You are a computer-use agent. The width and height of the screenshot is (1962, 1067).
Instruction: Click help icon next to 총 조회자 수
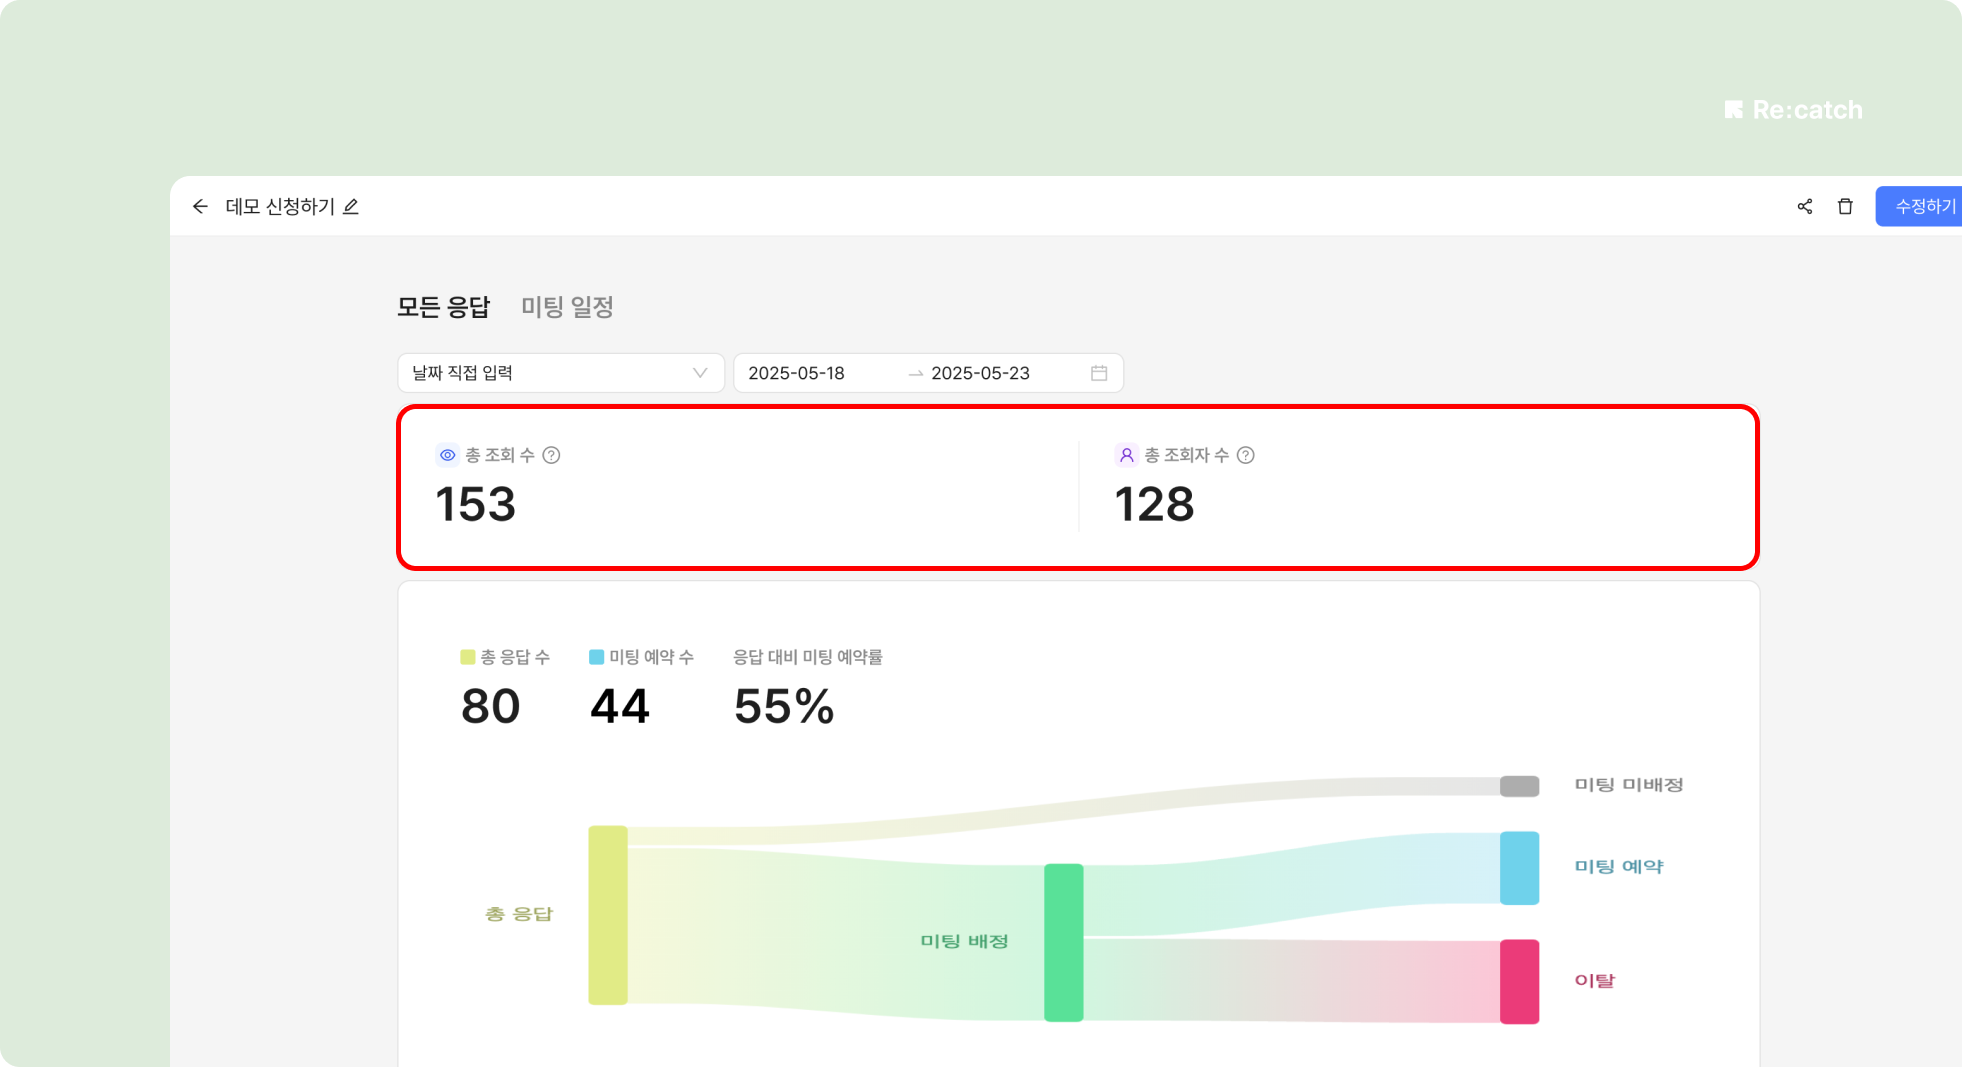[x=1245, y=455]
